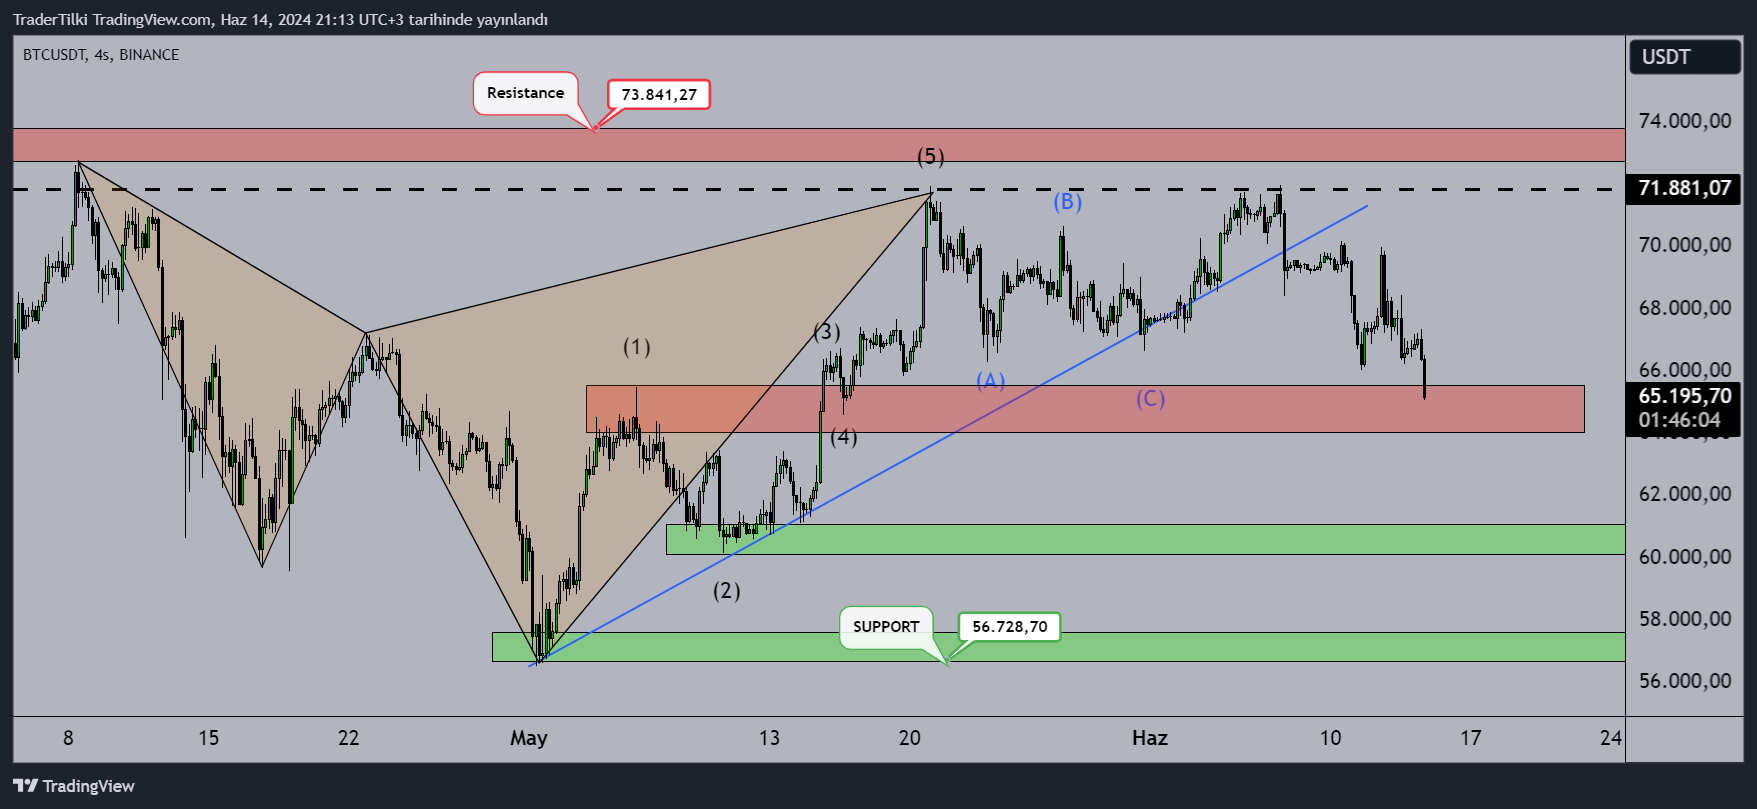Screen dimensions: 1757x809
Task: Click the 56.000,00 price axis tick
Action: coord(1685,681)
